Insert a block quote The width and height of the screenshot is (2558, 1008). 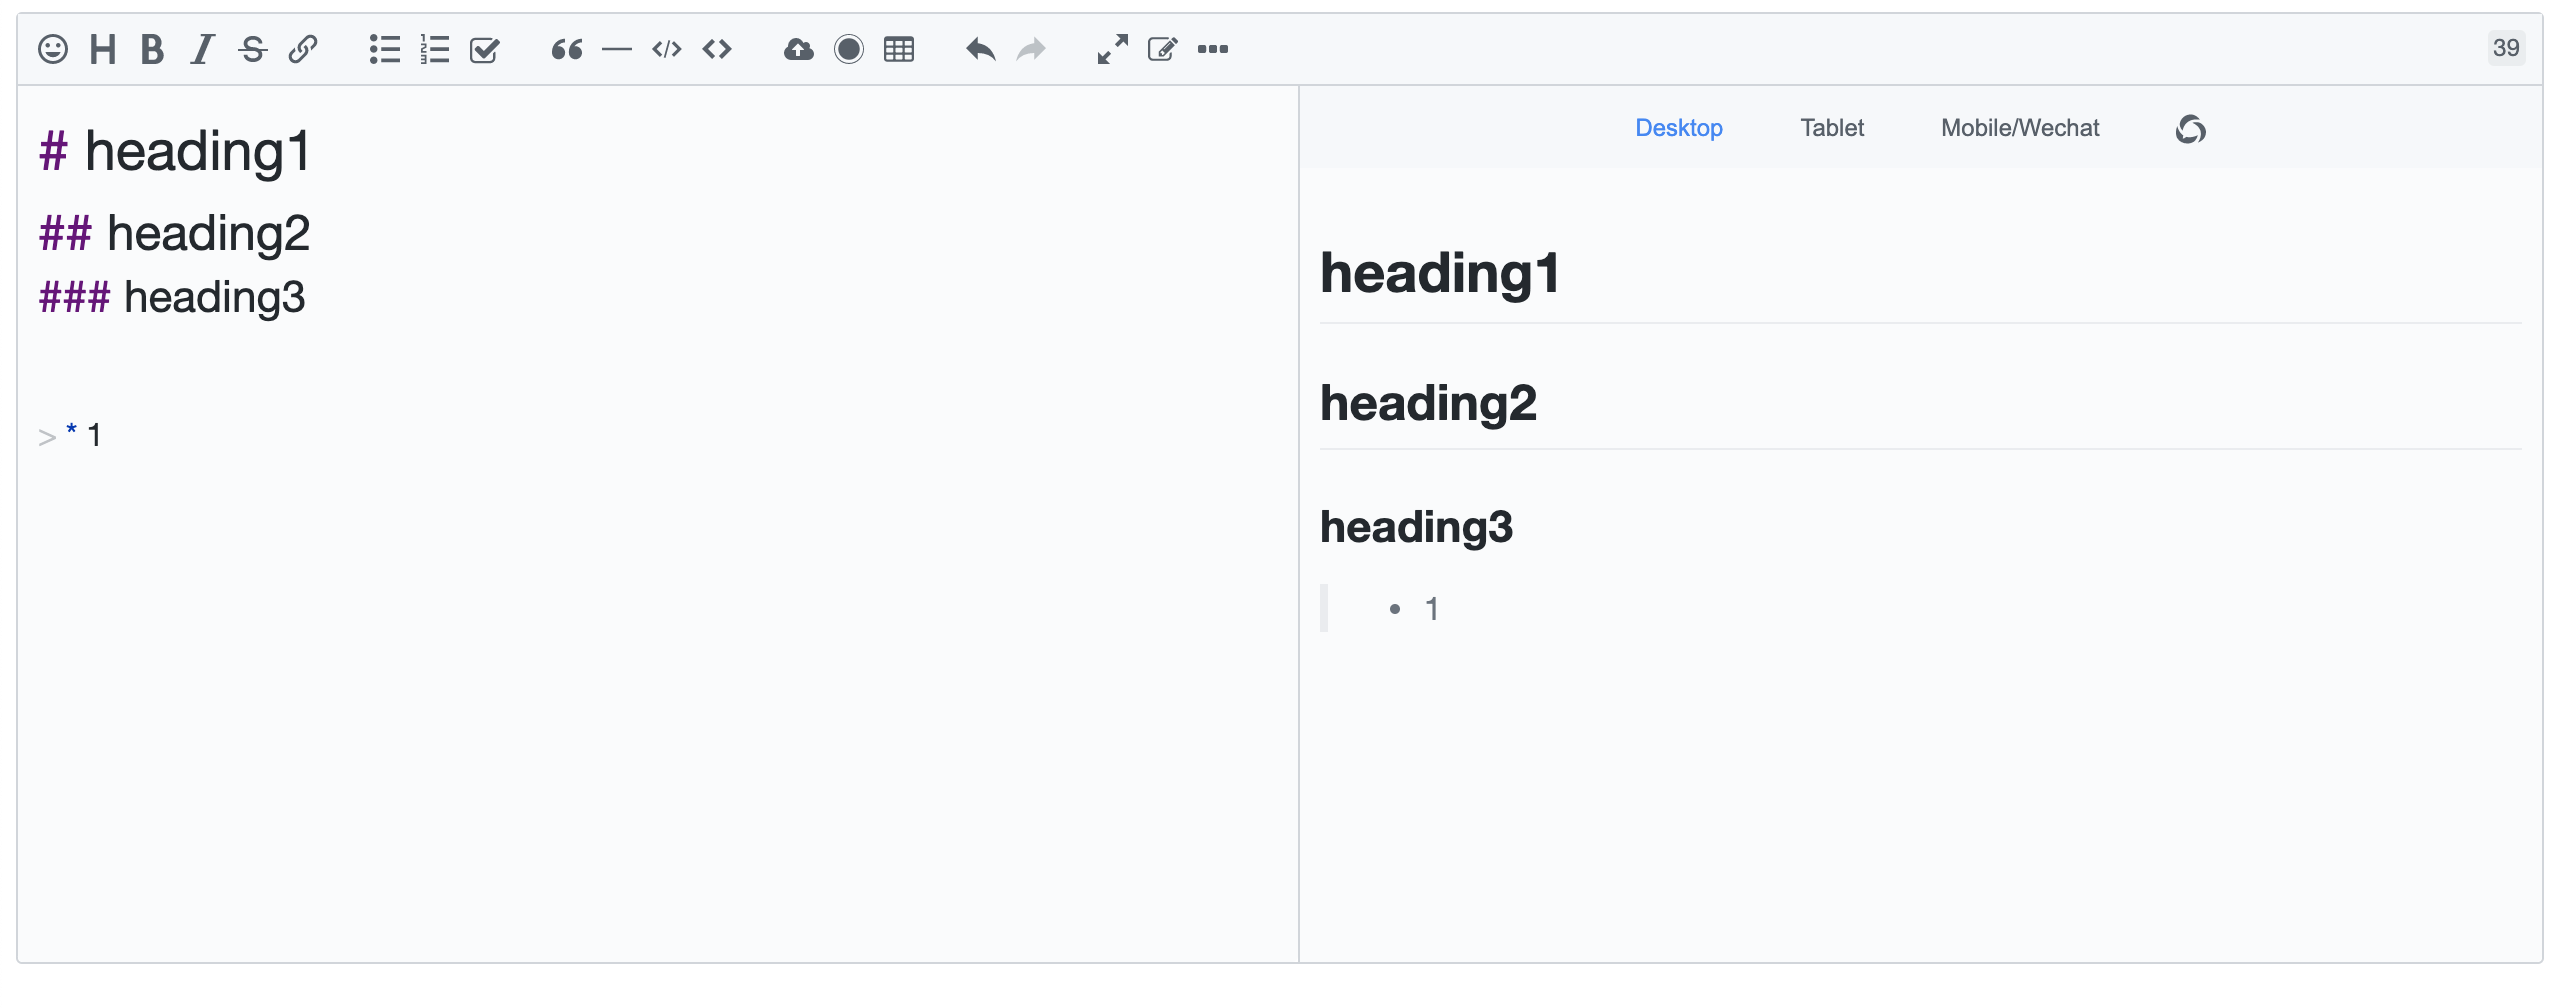pos(566,49)
